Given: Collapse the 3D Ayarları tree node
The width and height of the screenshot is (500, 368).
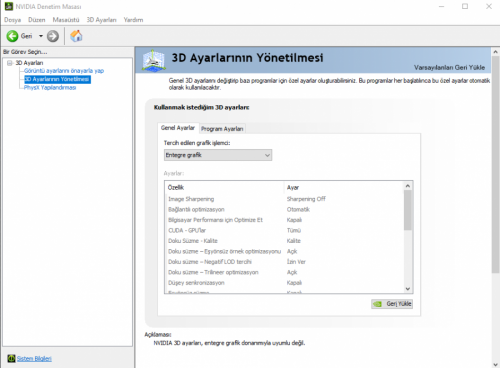Looking at the screenshot, I should point(10,63).
